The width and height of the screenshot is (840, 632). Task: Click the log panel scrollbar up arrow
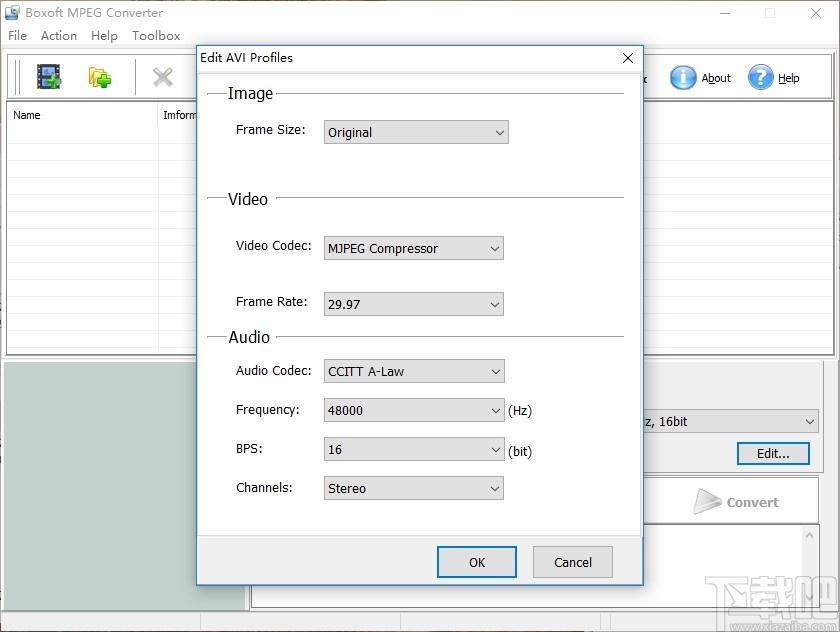click(809, 535)
